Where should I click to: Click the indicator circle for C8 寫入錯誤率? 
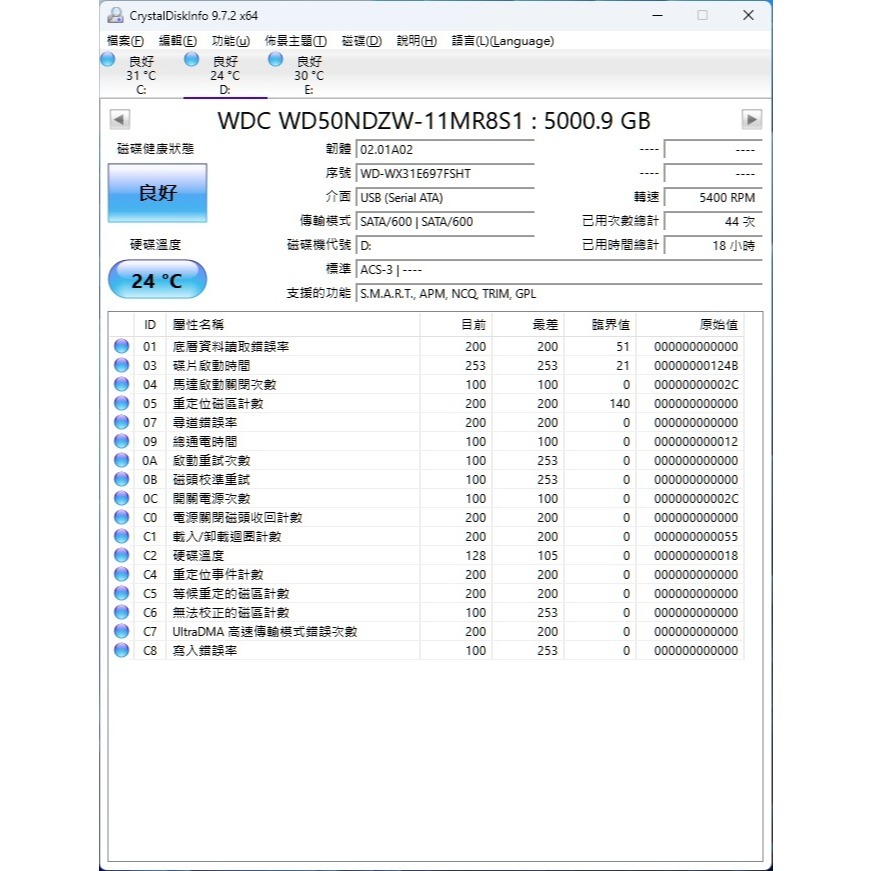click(x=121, y=650)
